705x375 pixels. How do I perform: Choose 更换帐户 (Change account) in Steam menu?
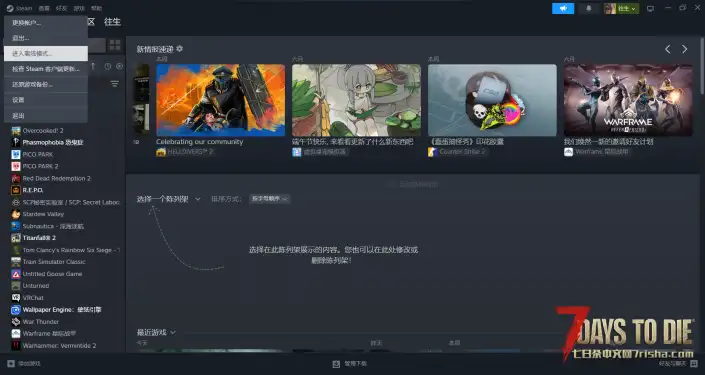pyautogui.click(x=45, y=22)
